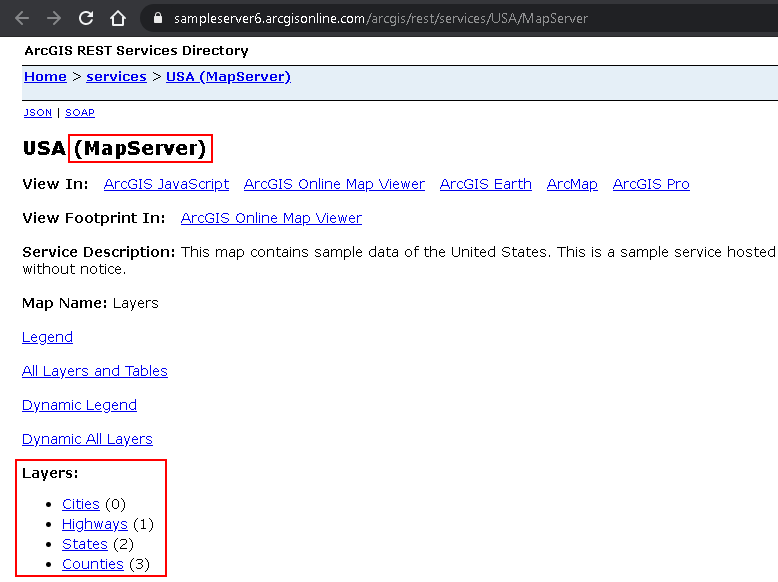Navigate to the services breadcrumb link
The height and width of the screenshot is (582, 778).
pos(116,77)
